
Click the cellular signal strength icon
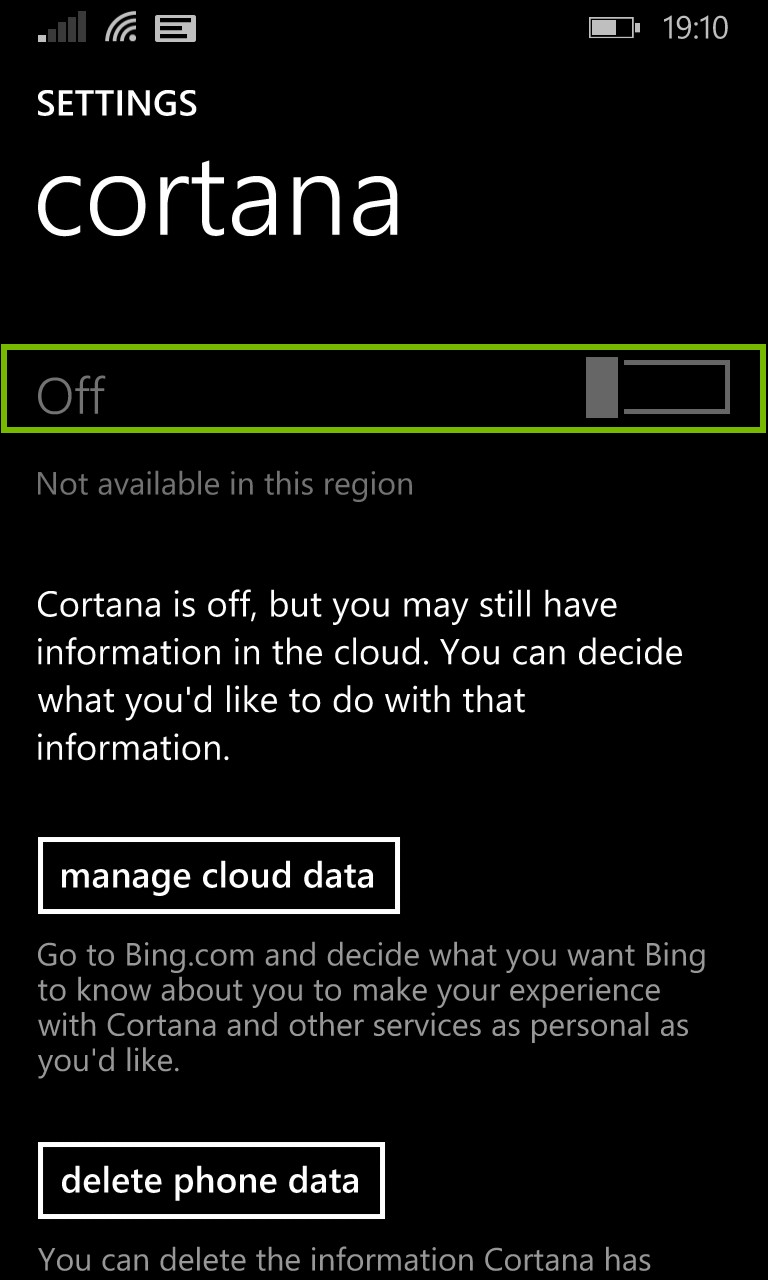(62, 27)
